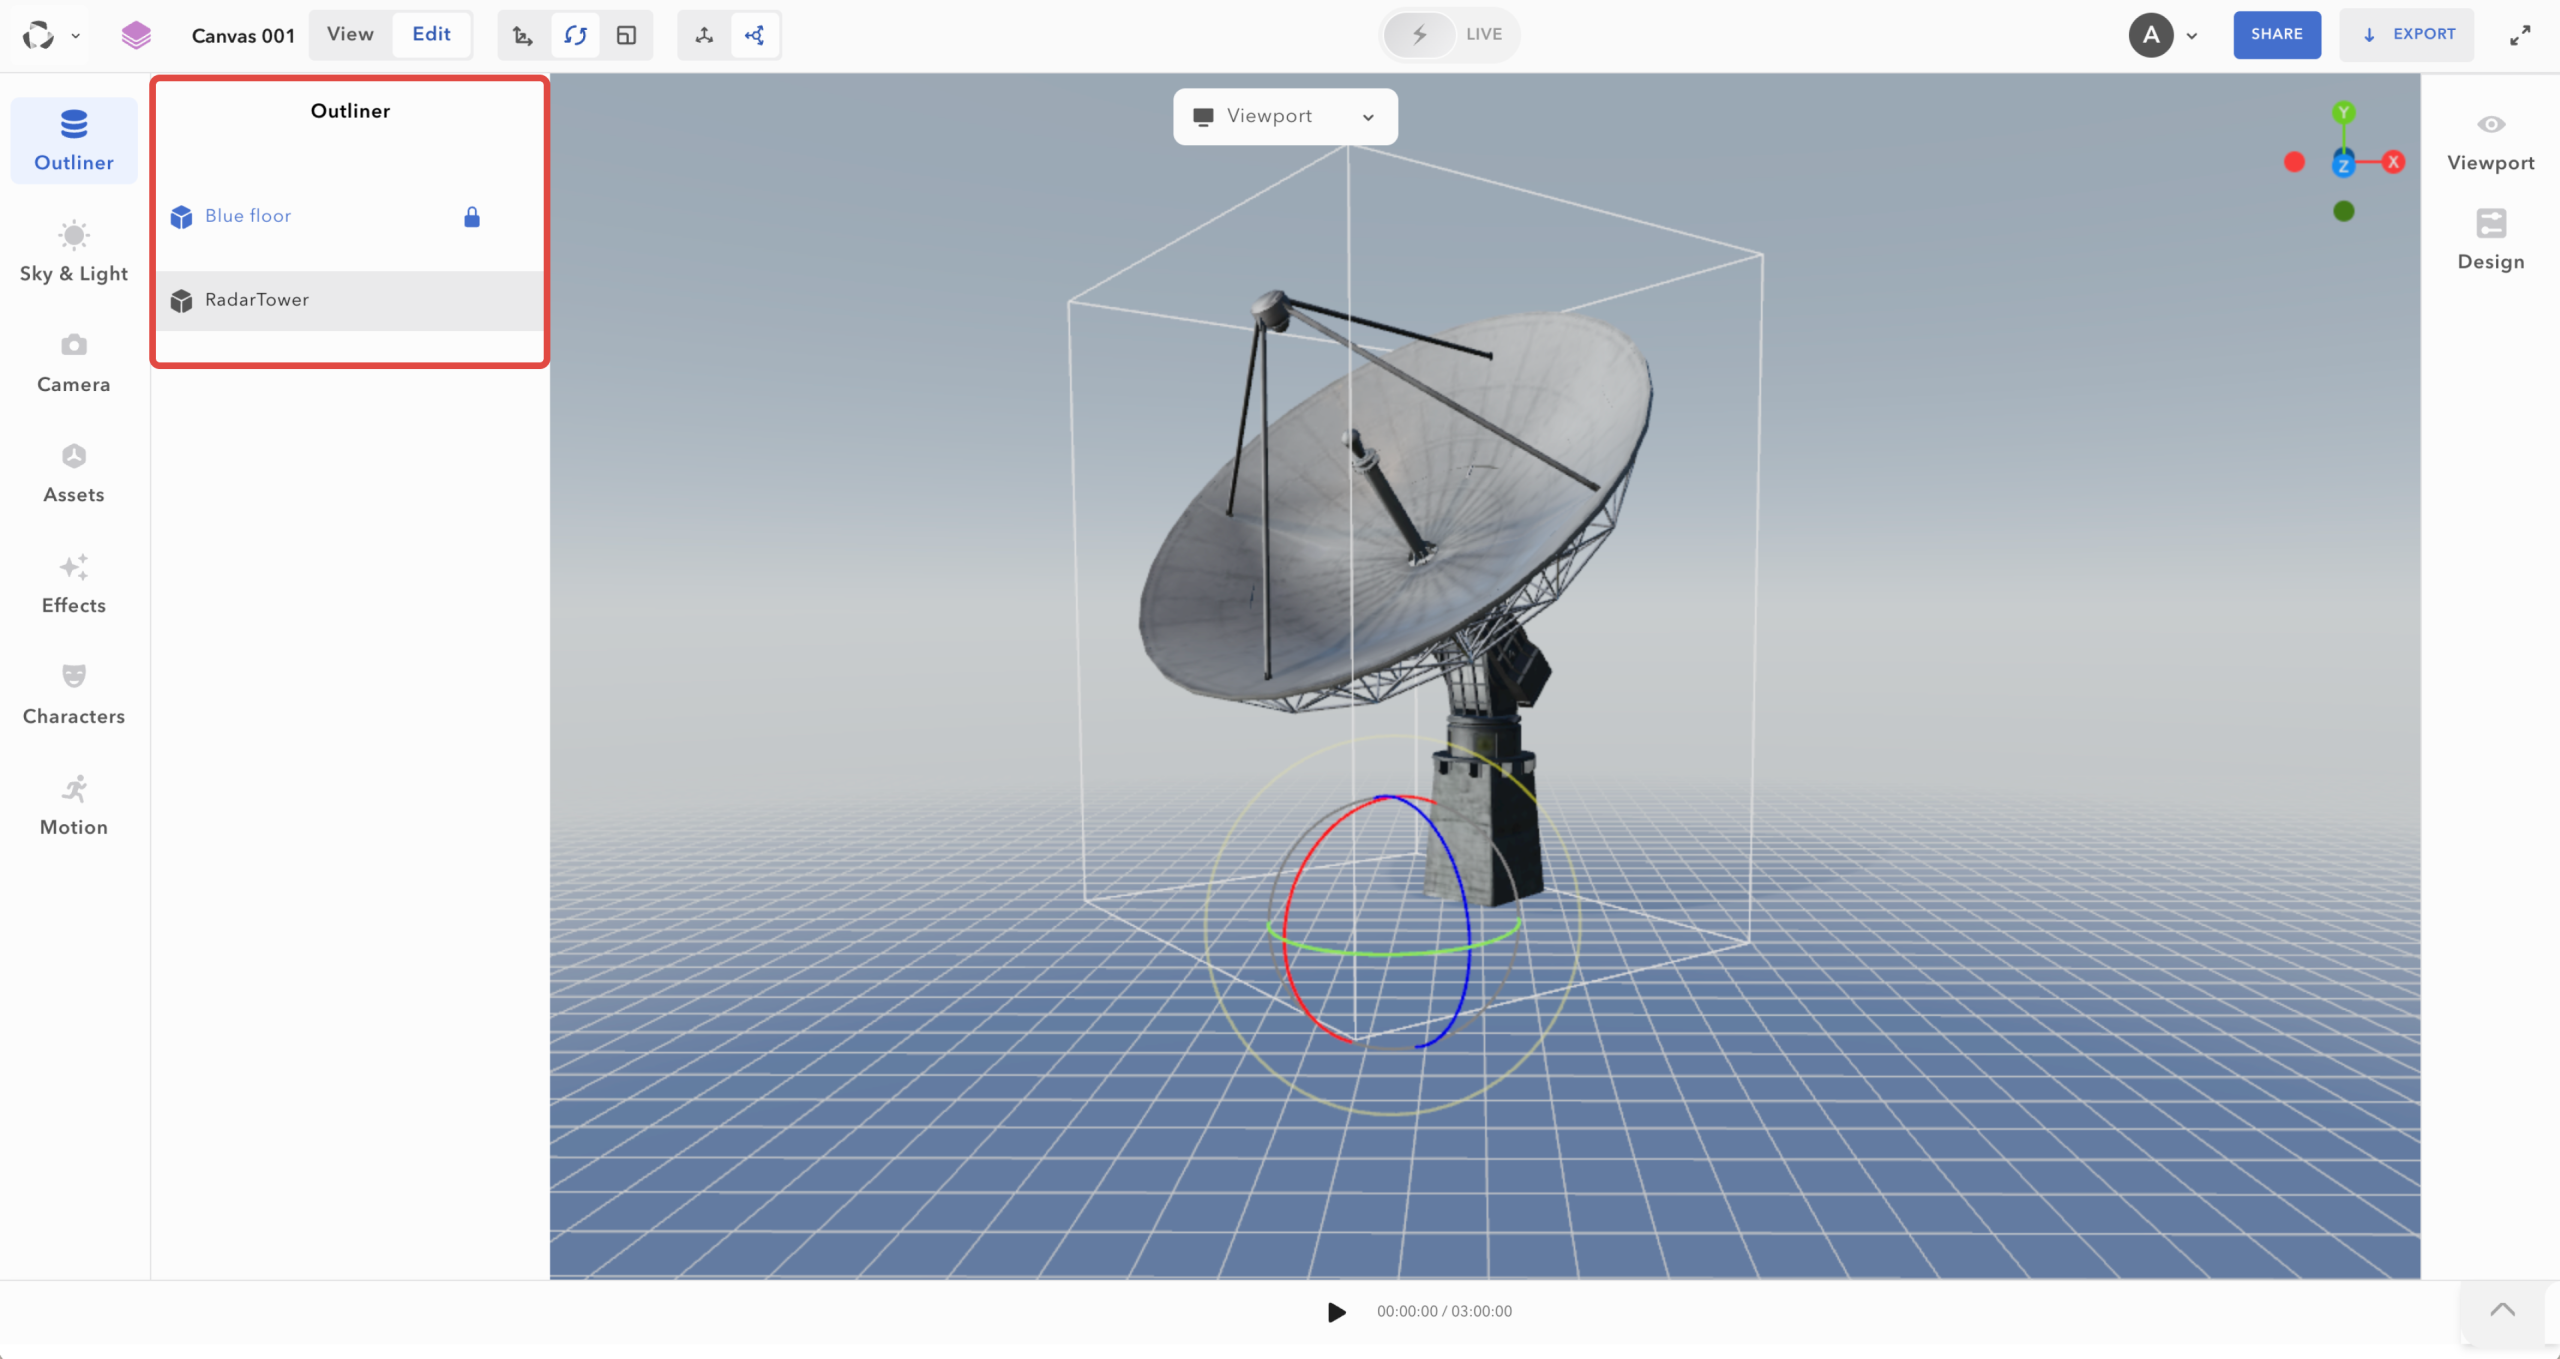Activate the Rotate tool

coord(576,34)
